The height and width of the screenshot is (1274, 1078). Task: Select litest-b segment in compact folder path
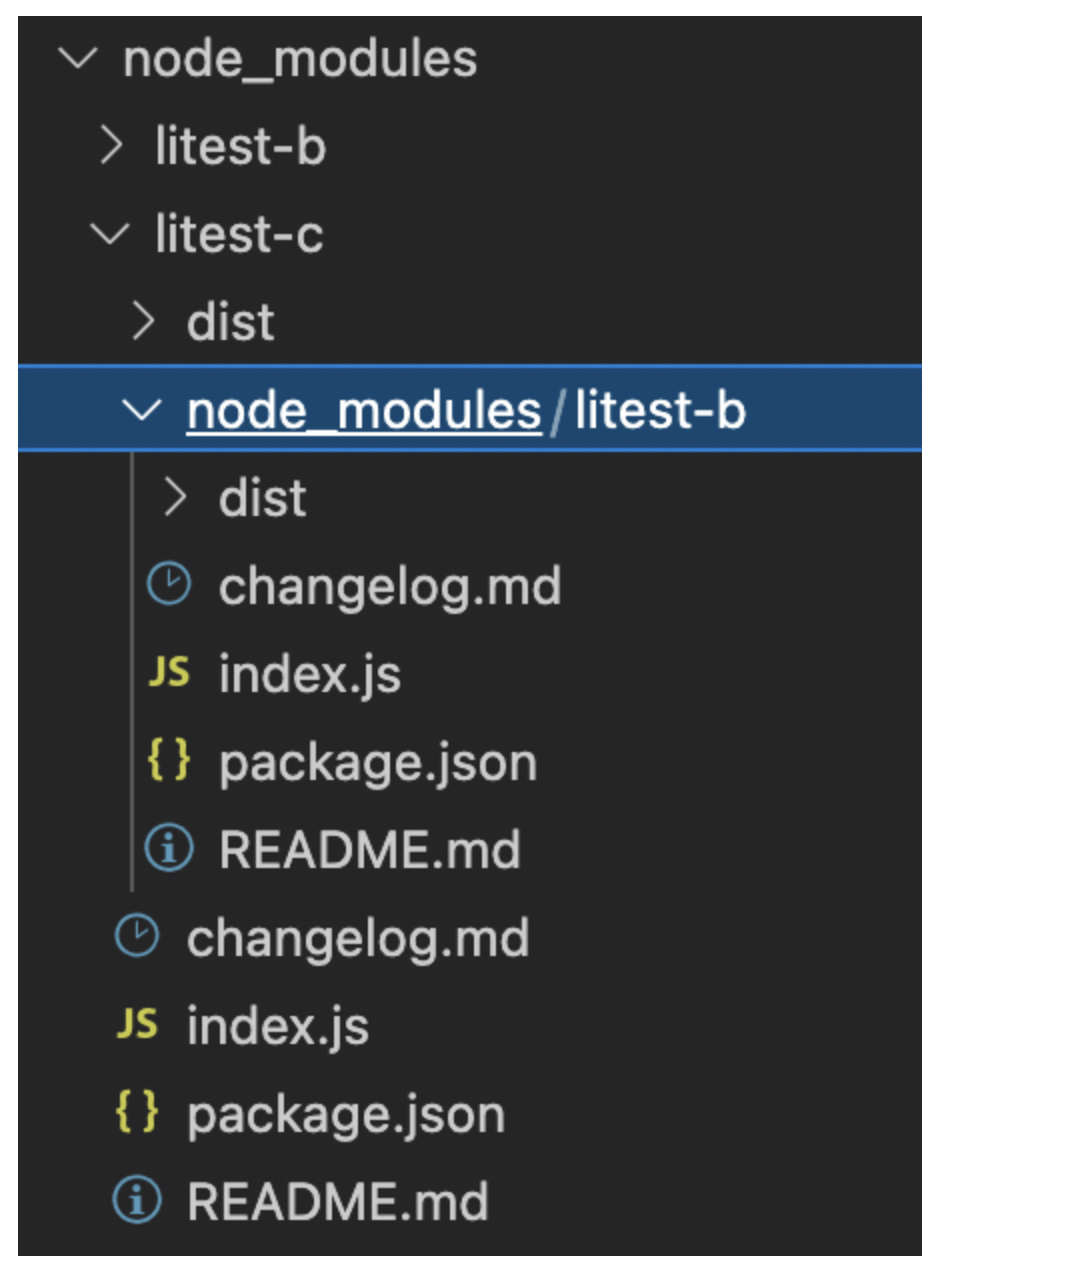661,411
